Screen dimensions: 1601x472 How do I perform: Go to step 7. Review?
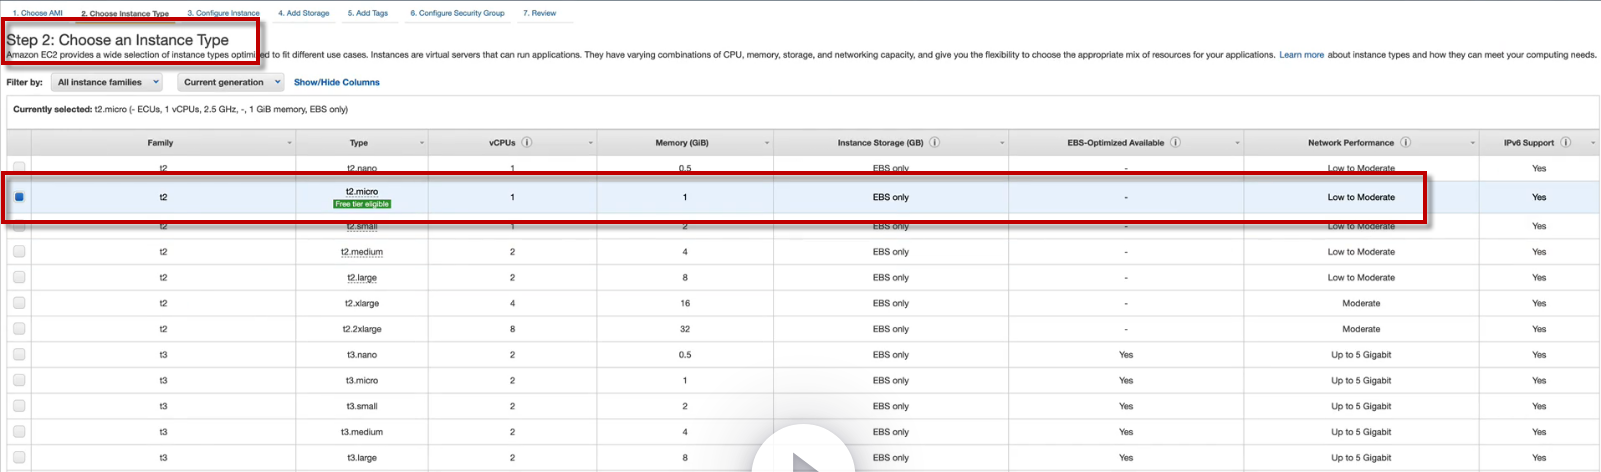coord(540,13)
